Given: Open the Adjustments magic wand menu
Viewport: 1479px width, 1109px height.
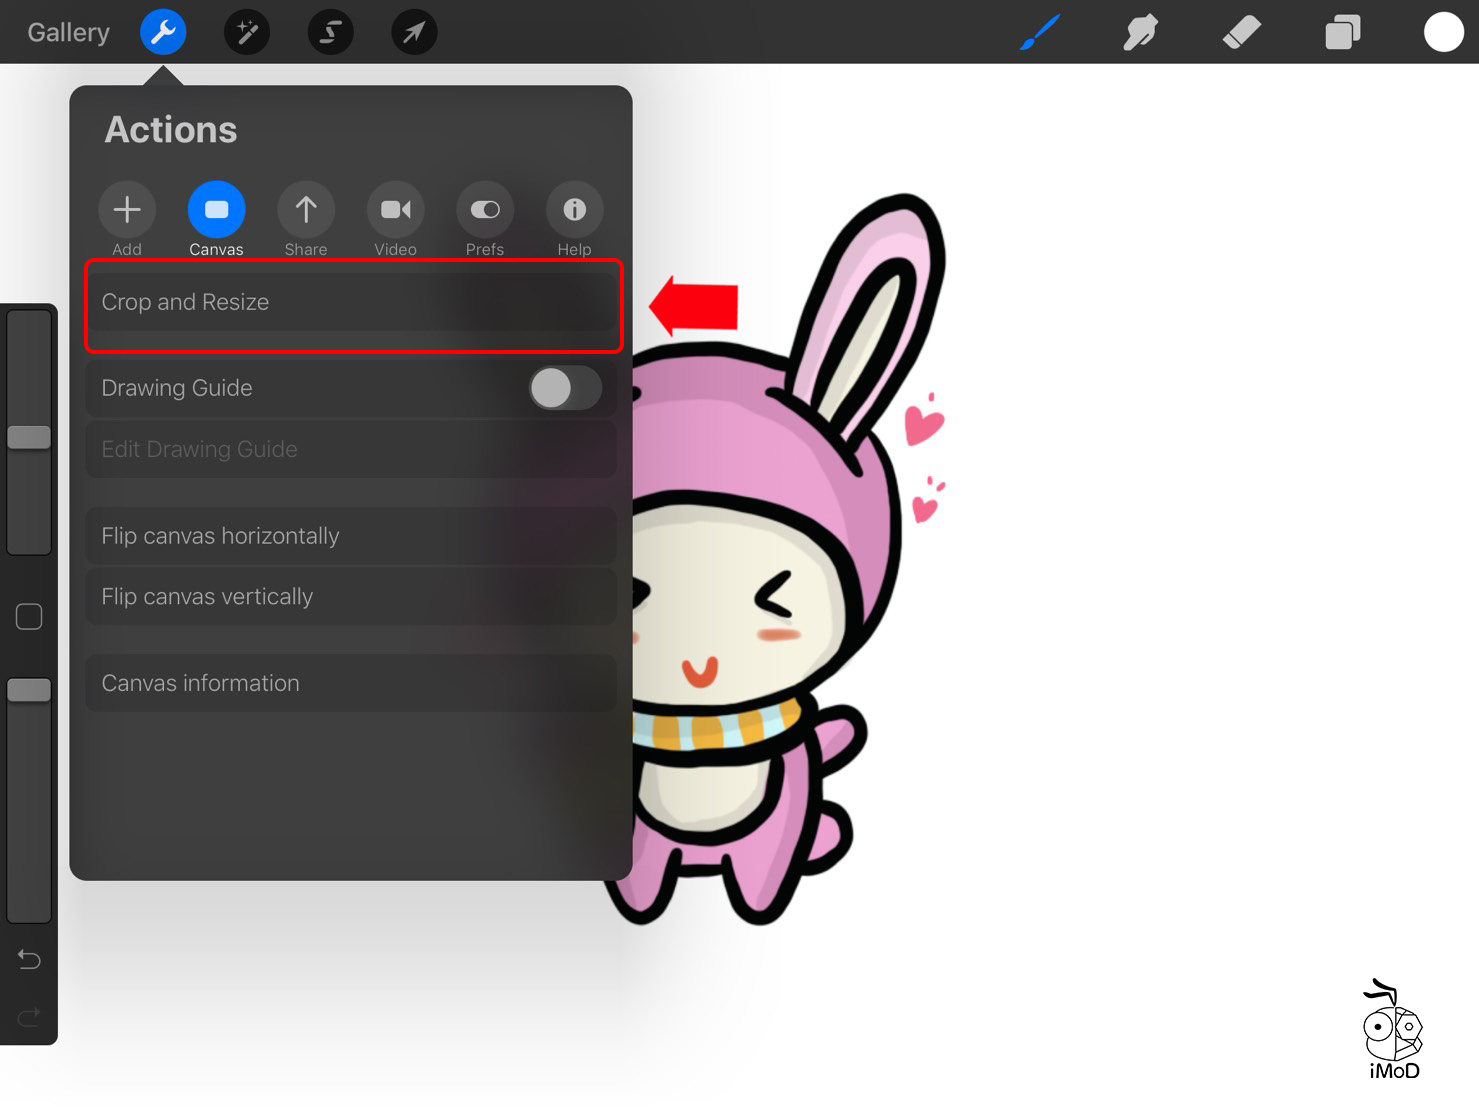Looking at the screenshot, I should coord(247,33).
